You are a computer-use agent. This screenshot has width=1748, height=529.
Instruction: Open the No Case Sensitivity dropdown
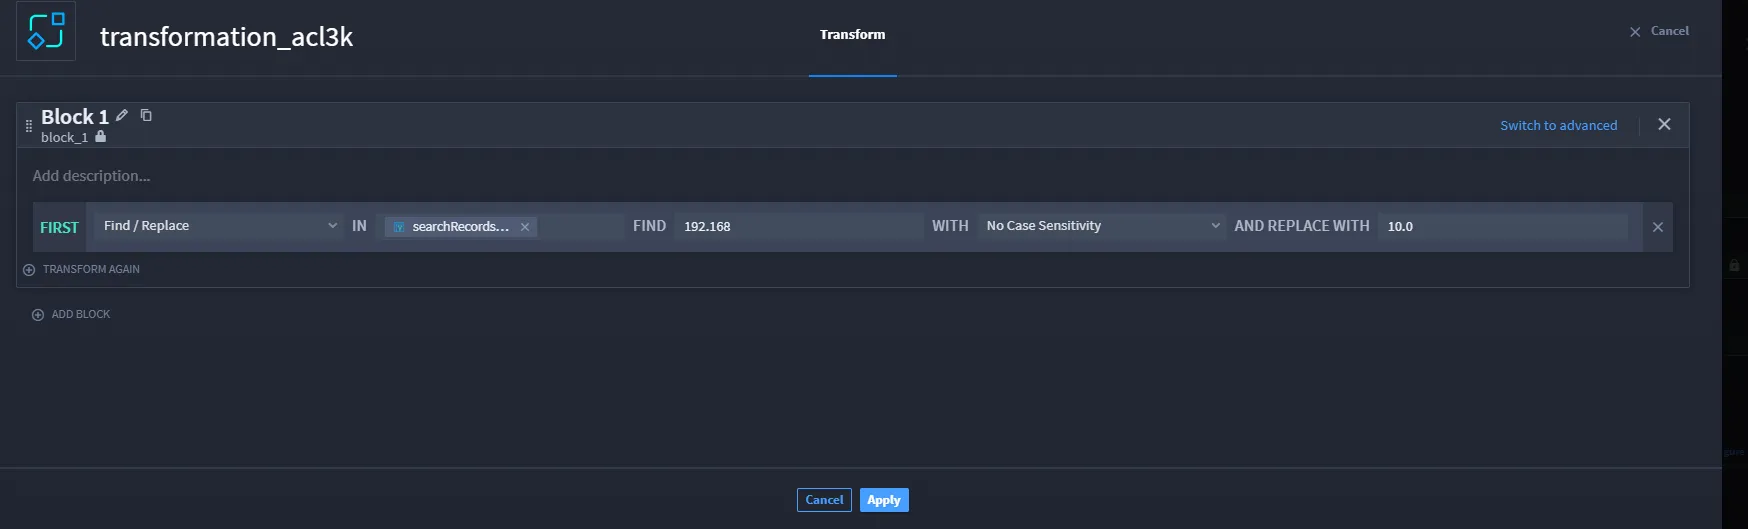(1101, 226)
